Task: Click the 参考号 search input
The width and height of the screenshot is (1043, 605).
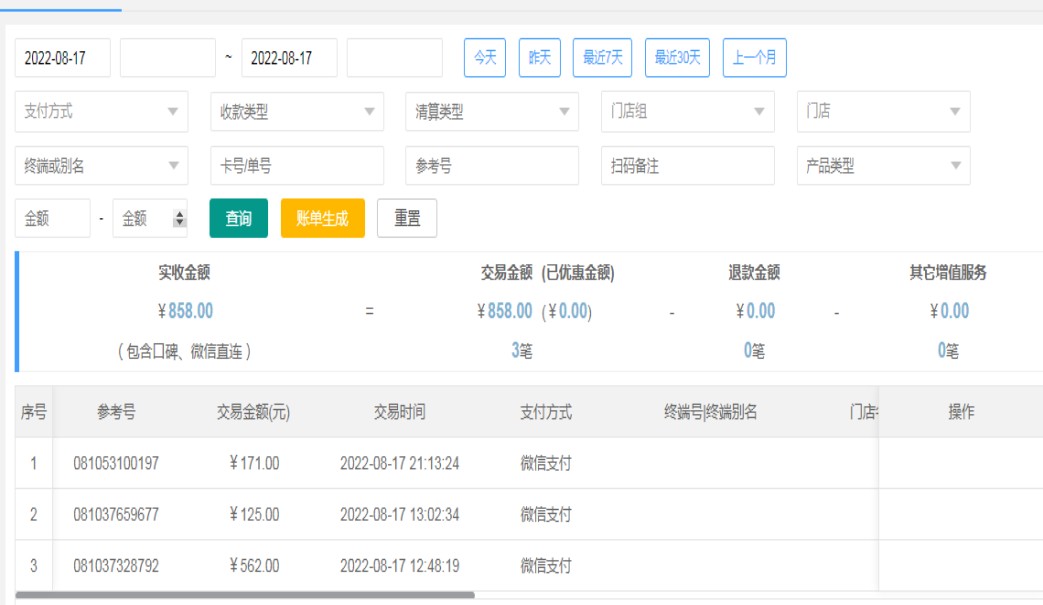Action: coord(491,167)
